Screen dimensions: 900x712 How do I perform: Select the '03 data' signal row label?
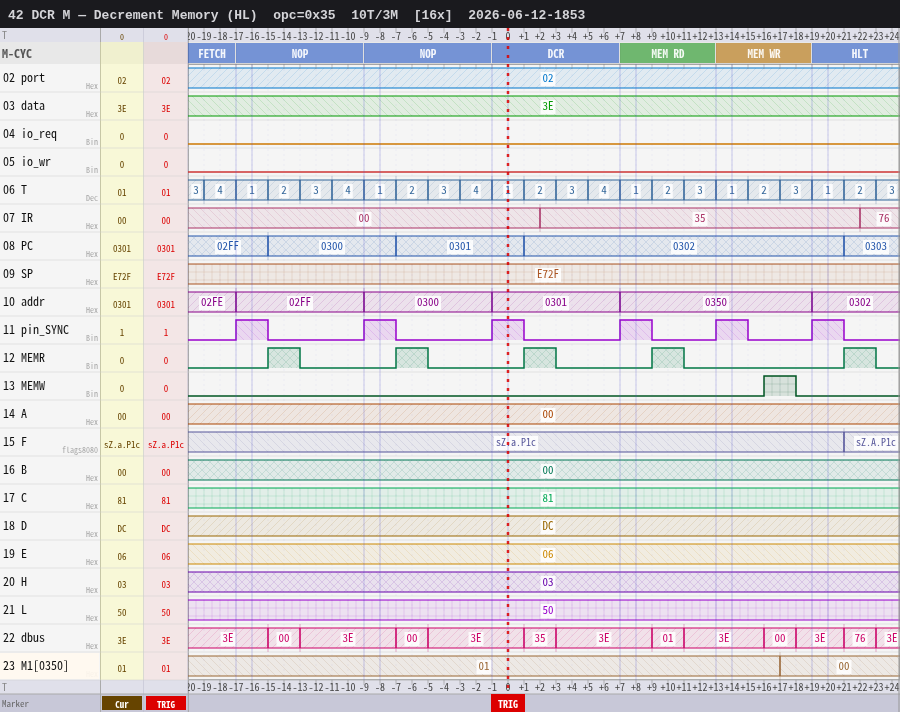24,106
